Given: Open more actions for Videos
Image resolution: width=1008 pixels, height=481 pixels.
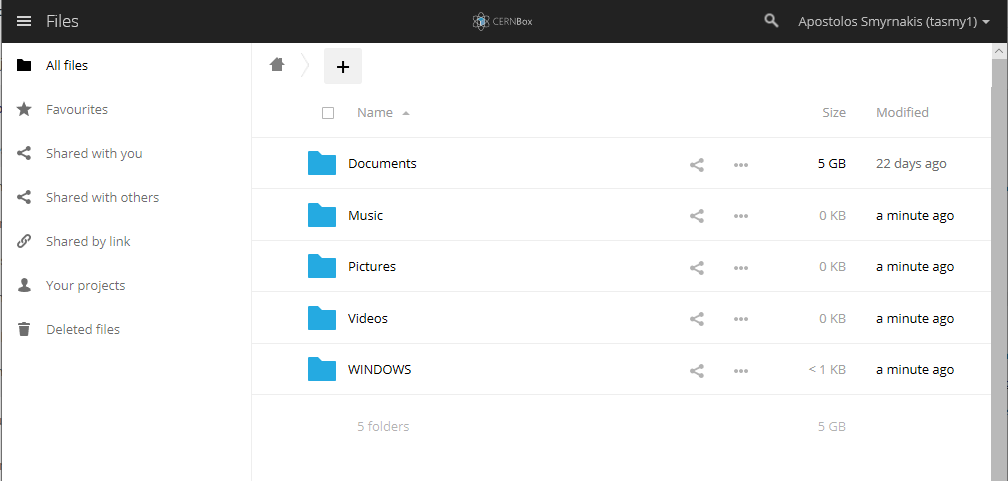Looking at the screenshot, I should coord(741,319).
